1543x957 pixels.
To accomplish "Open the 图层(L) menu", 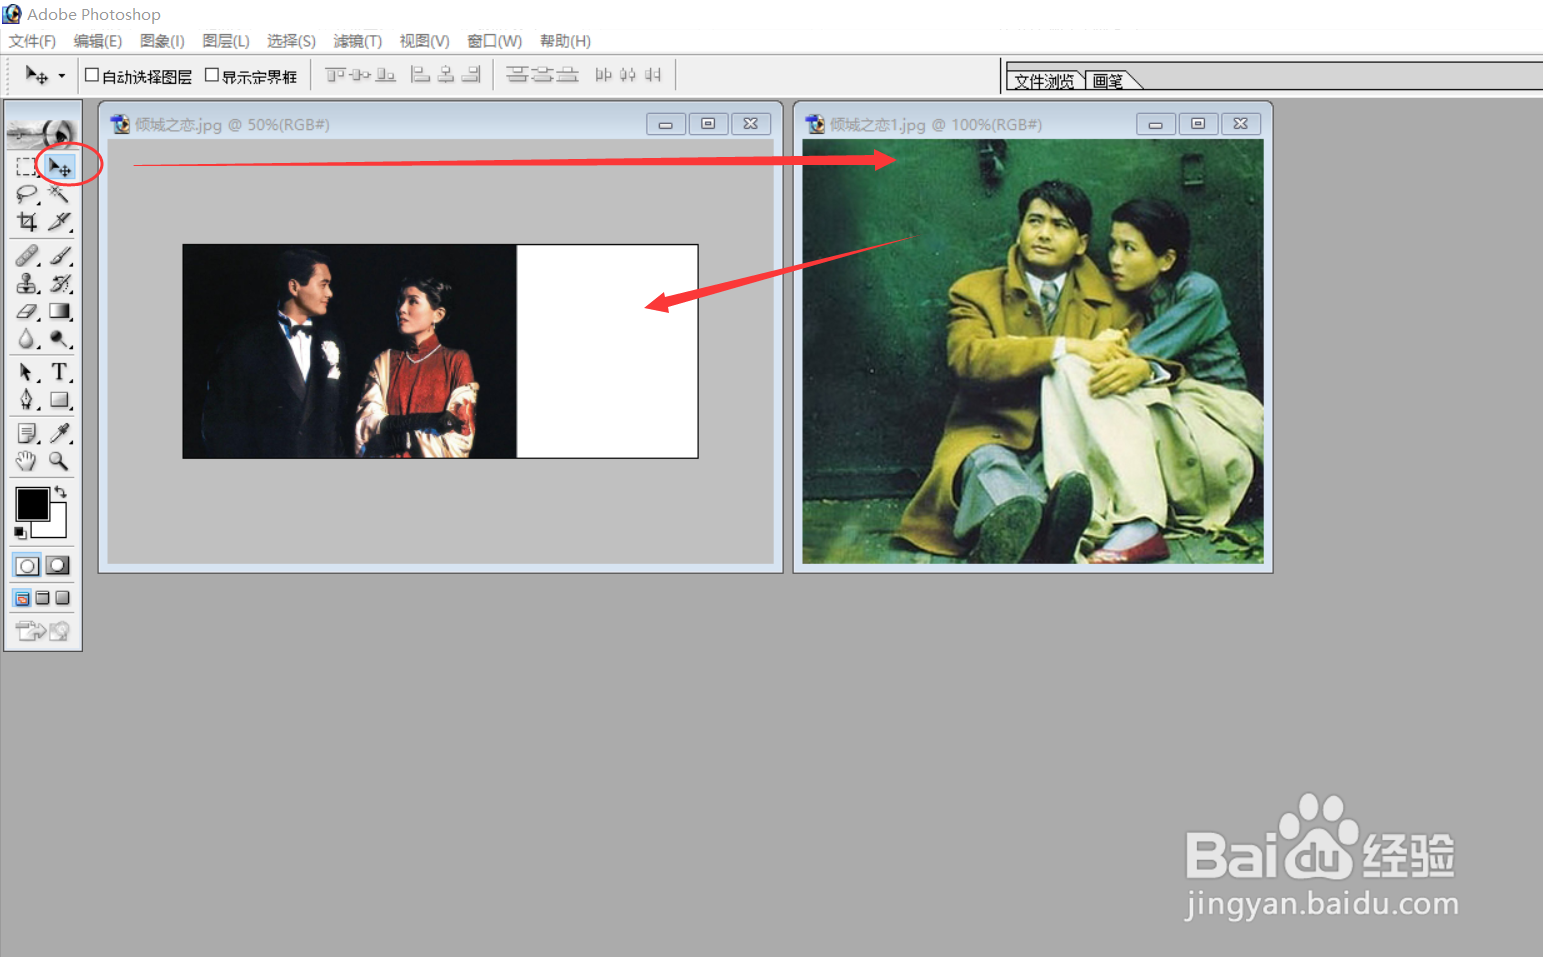I will 226,41.
